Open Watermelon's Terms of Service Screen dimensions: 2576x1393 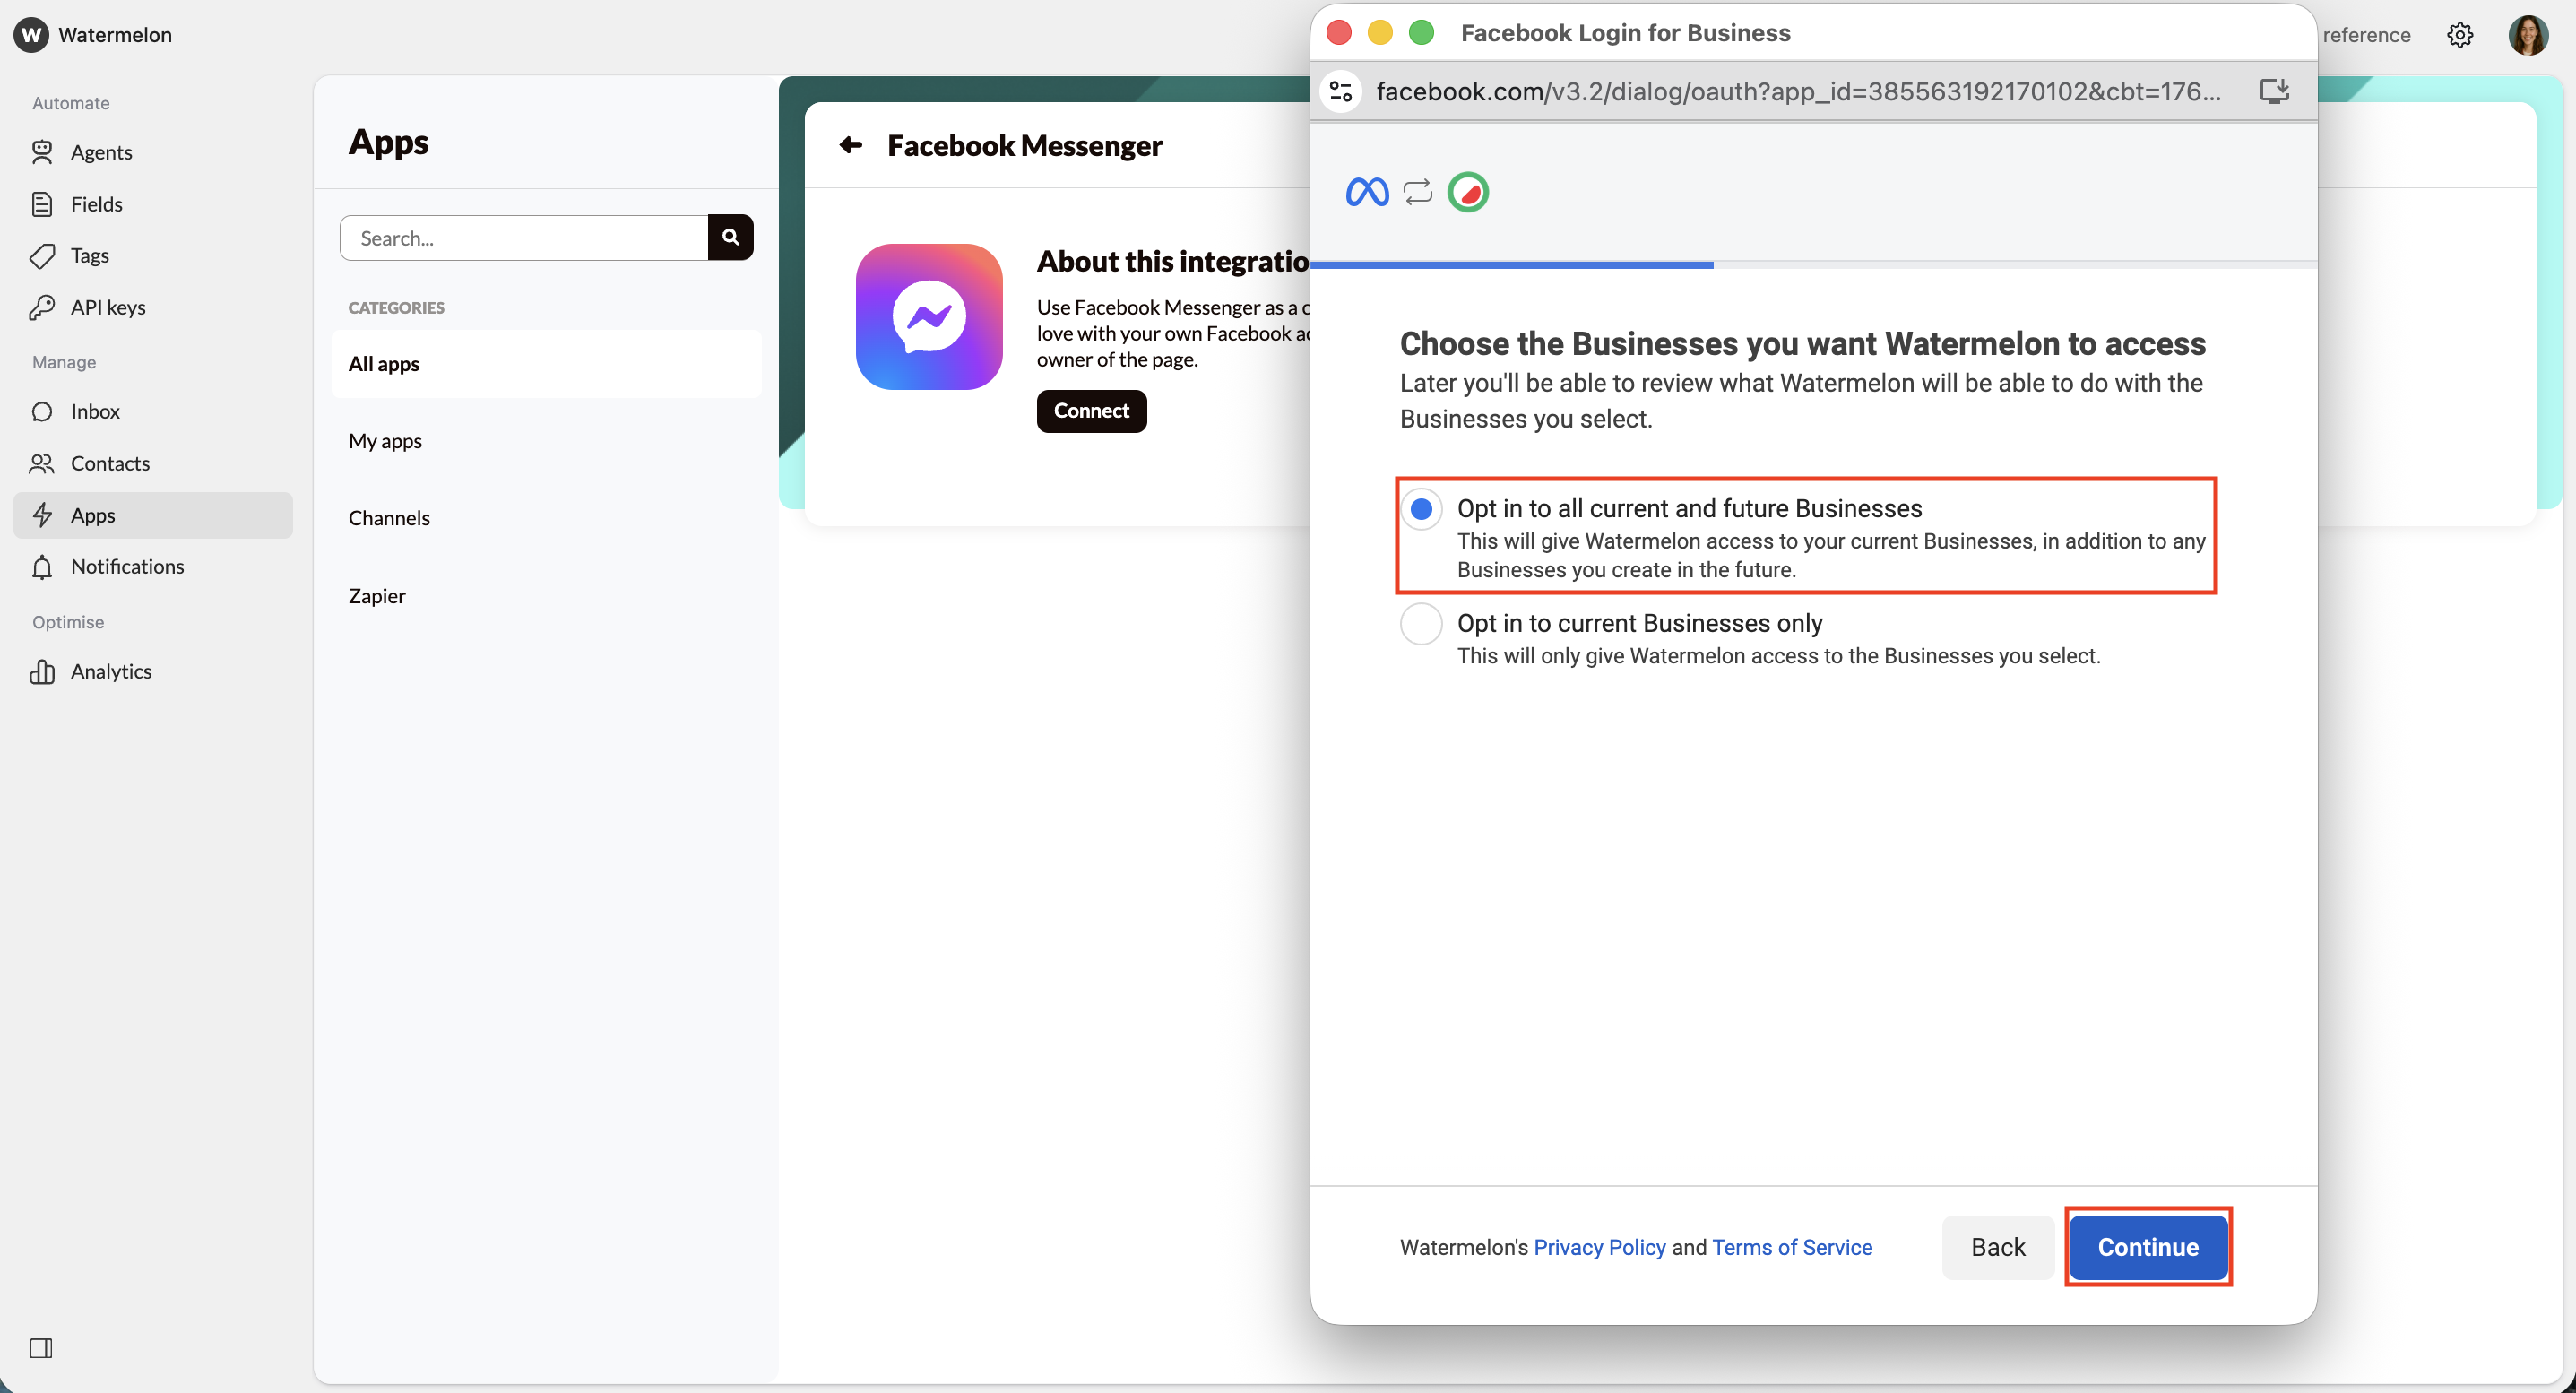click(1791, 1246)
